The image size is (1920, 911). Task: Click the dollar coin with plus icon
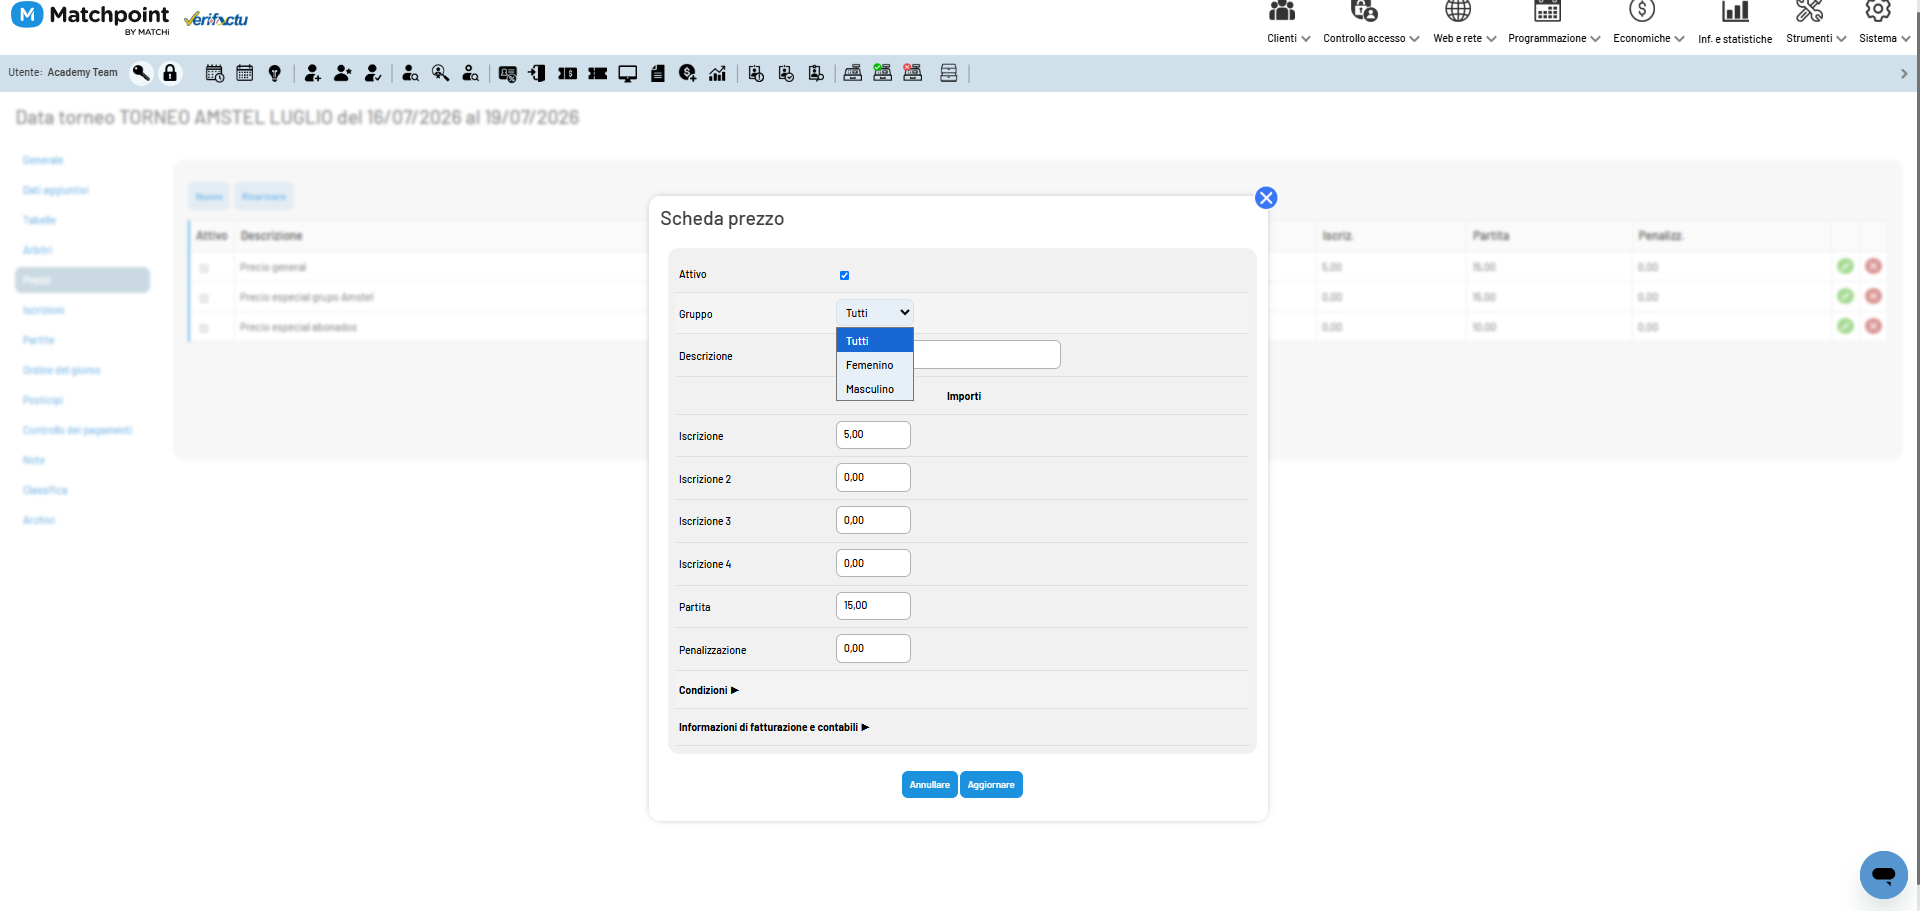(687, 73)
